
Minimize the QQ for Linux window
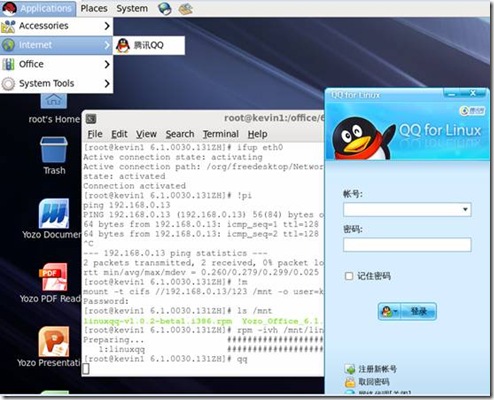[x=452, y=94]
